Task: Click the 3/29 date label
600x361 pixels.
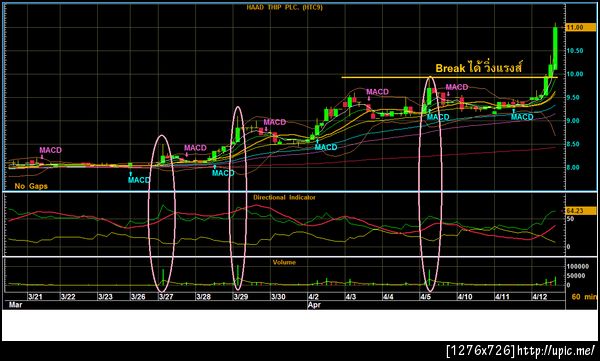Action: point(240,297)
